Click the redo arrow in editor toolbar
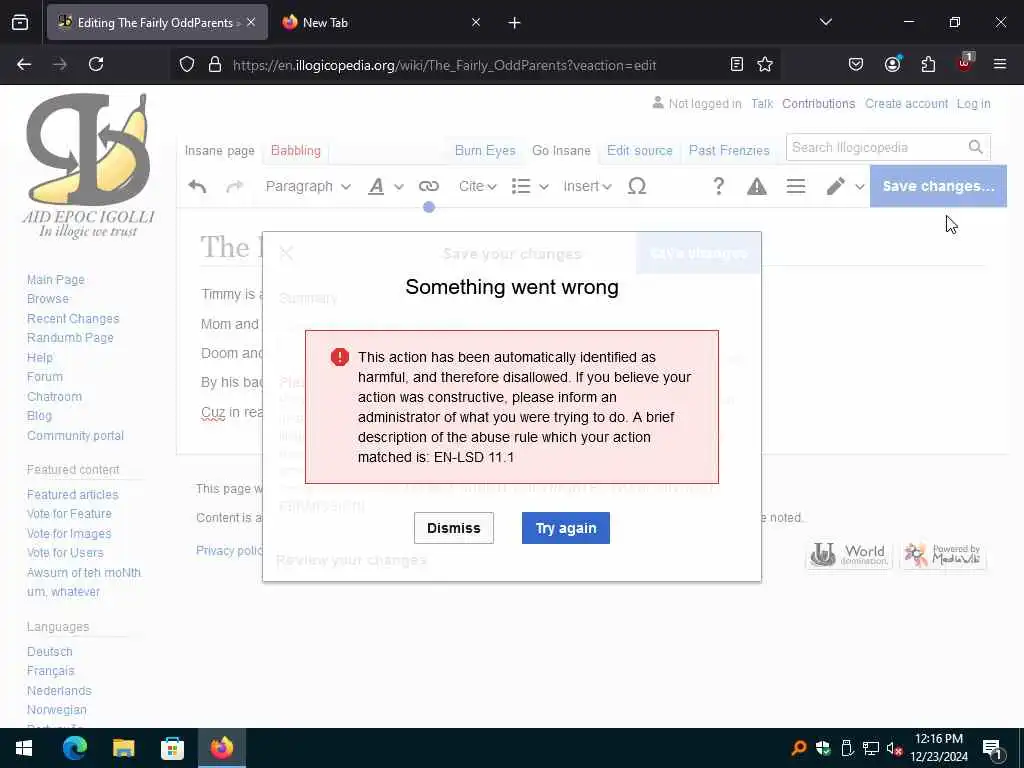 click(x=234, y=187)
